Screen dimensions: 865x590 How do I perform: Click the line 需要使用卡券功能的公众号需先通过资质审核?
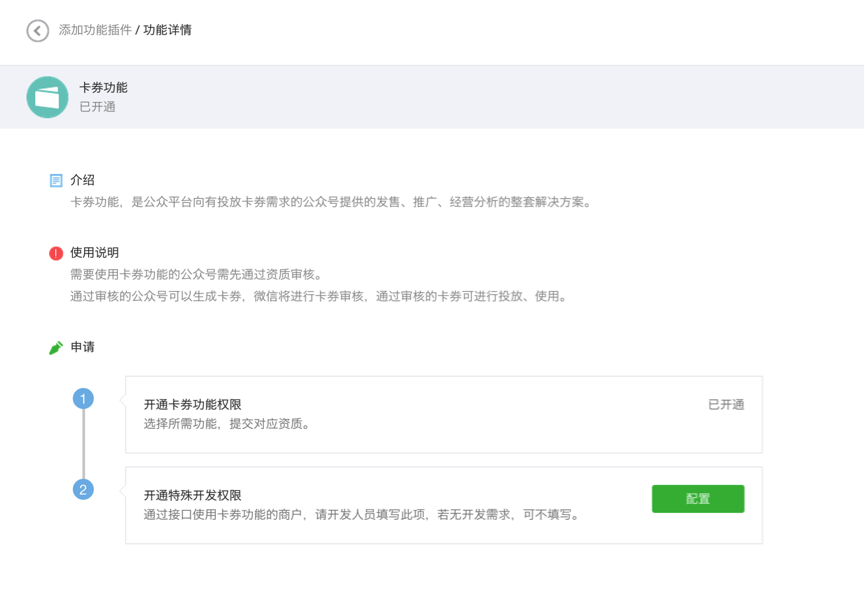coord(196,275)
